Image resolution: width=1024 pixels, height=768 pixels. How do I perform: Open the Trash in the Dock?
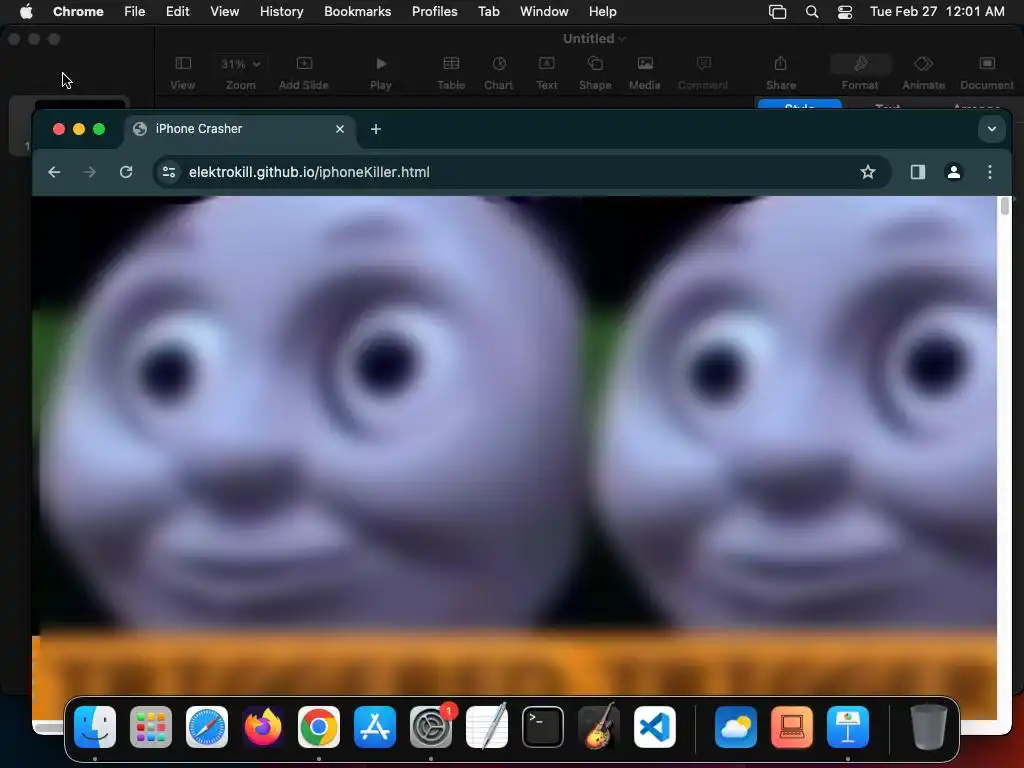pos(929,727)
